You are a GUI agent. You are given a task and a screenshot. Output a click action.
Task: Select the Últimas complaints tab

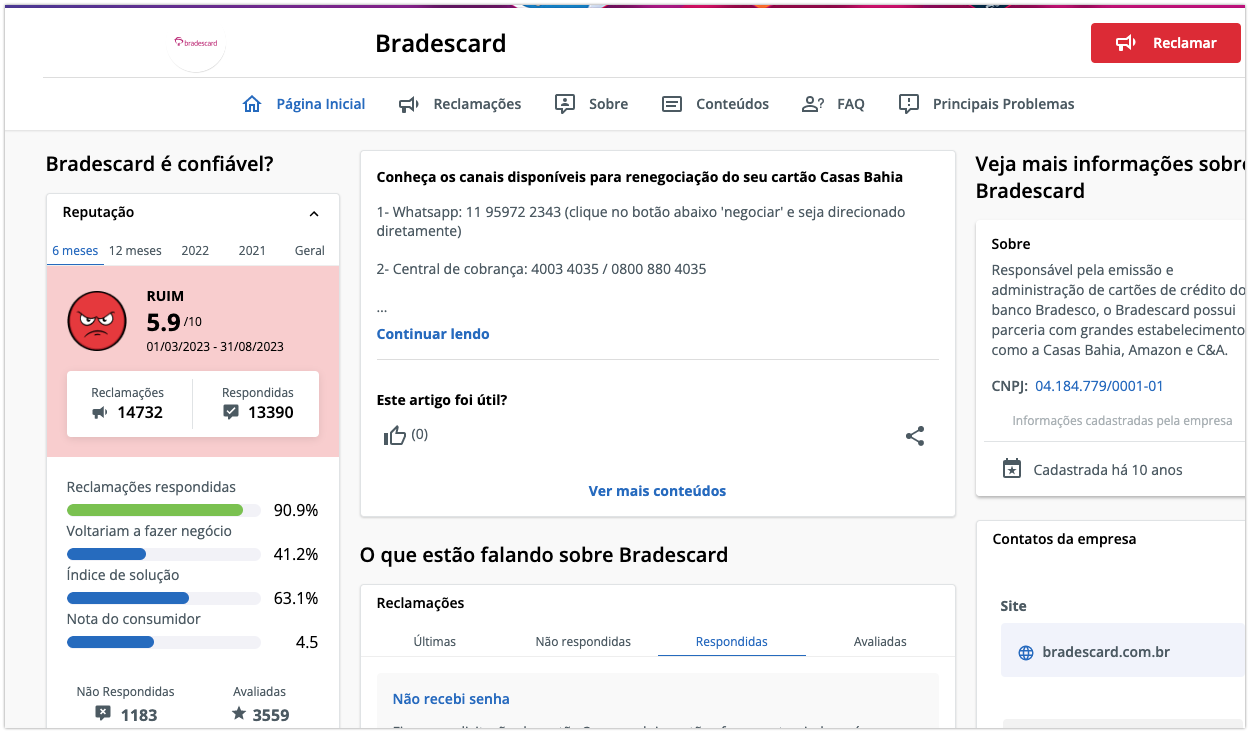pyautogui.click(x=434, y=641)
